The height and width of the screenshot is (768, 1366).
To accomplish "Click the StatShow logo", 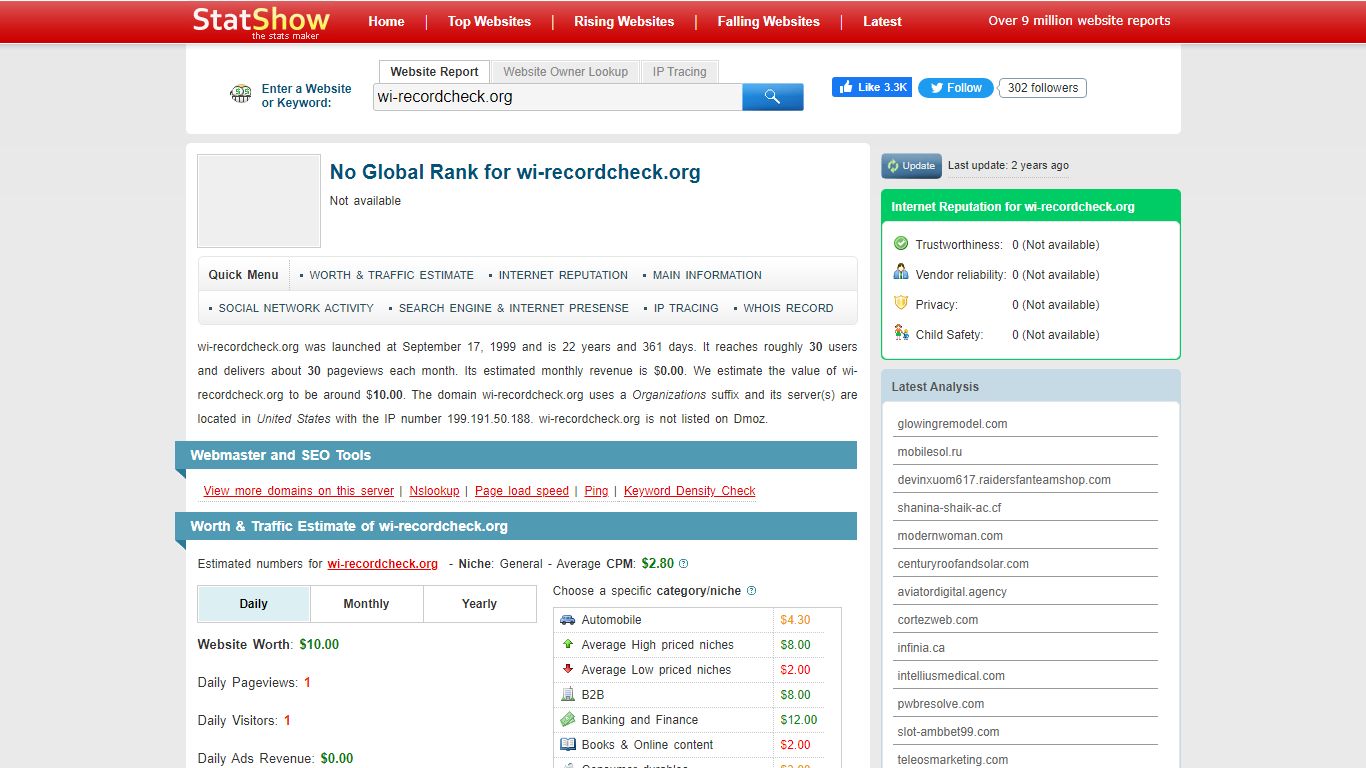I will pos(261,21).
